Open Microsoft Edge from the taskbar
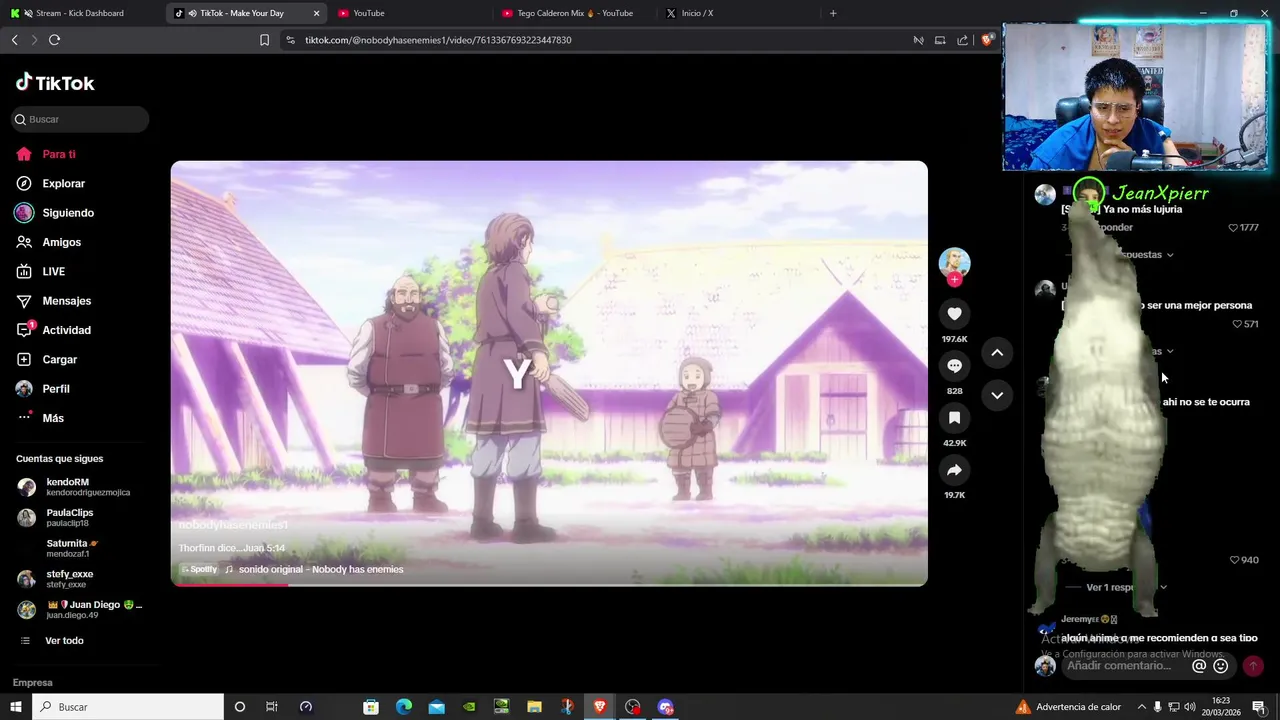The width and height of the screenshot is (1280, 720). click(403, 707)
